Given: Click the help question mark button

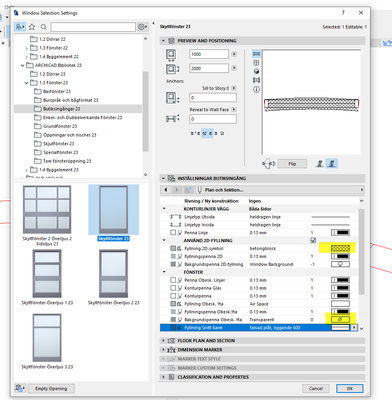Looking at the screenshot, I should (343, 13).
